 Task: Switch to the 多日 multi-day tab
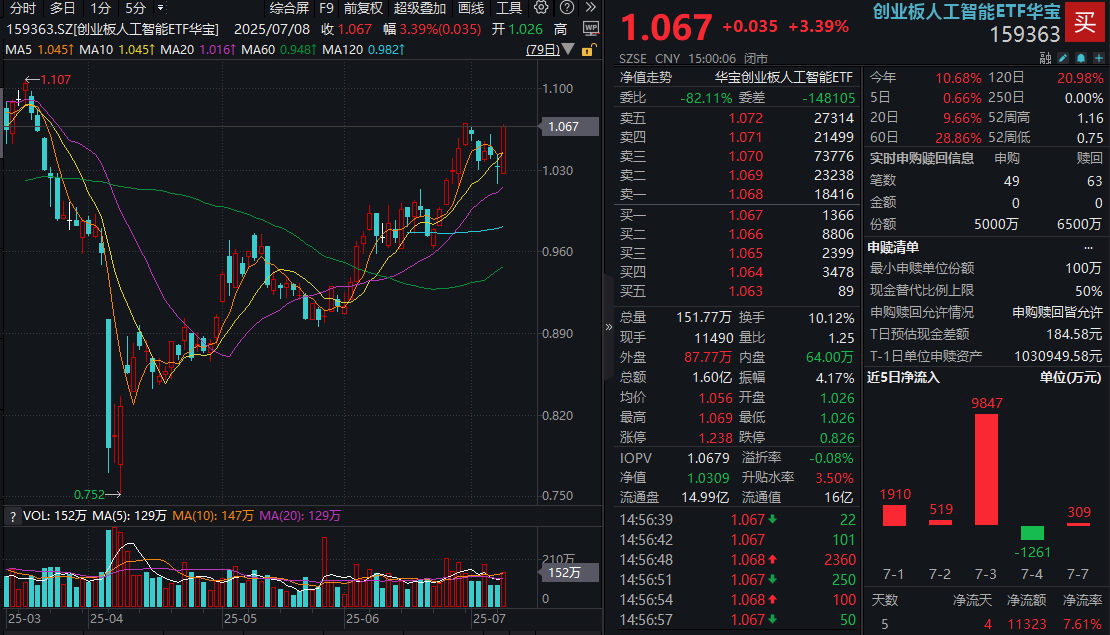tap(61, 9)
